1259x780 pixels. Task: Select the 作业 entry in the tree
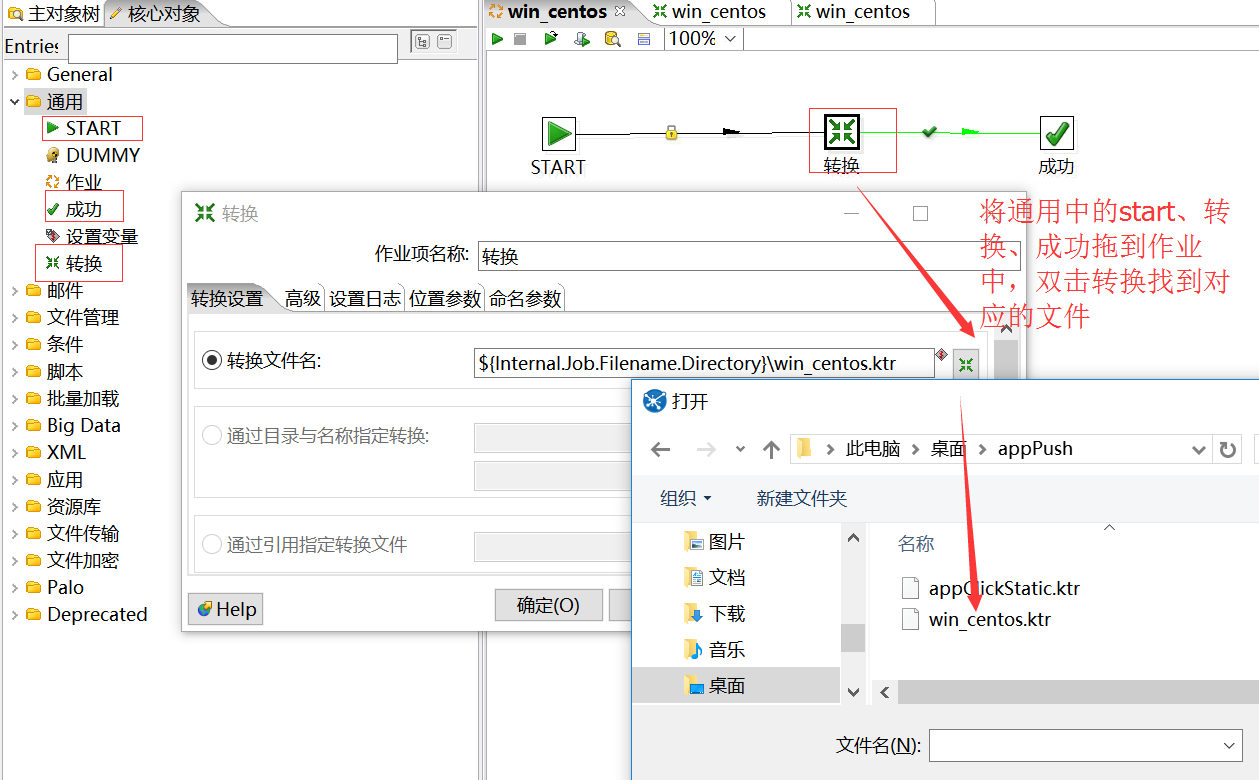pos(74,183)
